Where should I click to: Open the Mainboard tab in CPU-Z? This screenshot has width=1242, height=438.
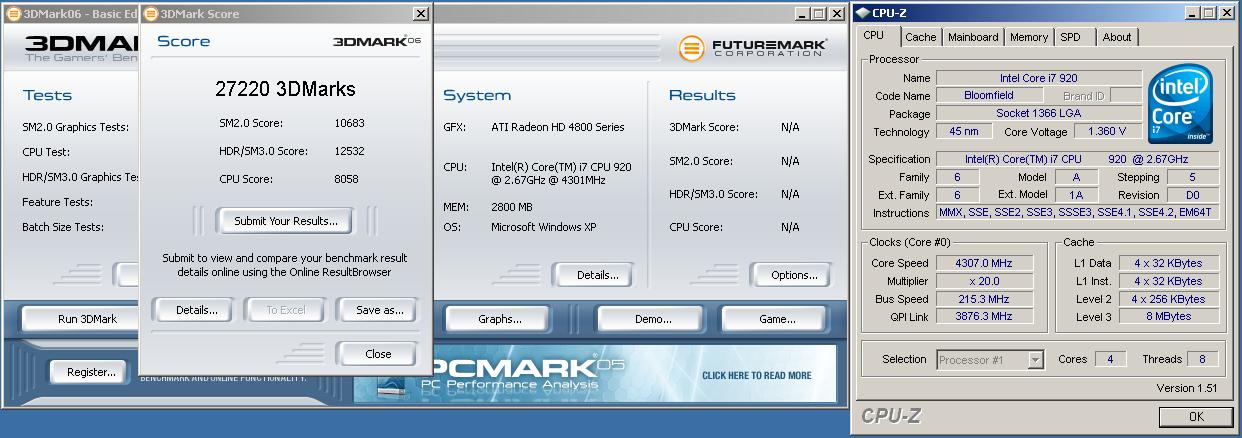[973, 37]
